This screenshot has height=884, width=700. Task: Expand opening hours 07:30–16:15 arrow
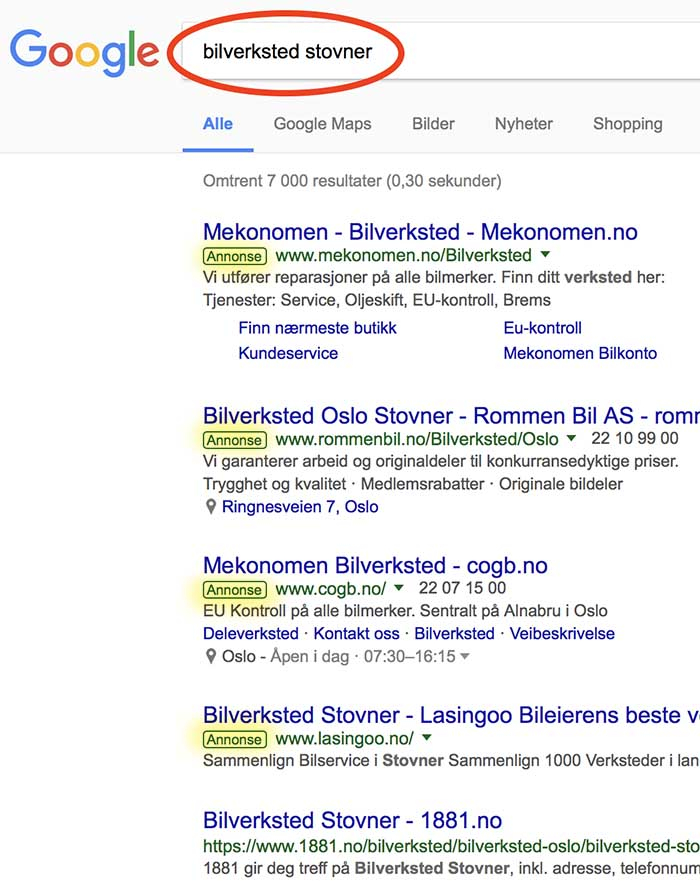pos(465,657)
